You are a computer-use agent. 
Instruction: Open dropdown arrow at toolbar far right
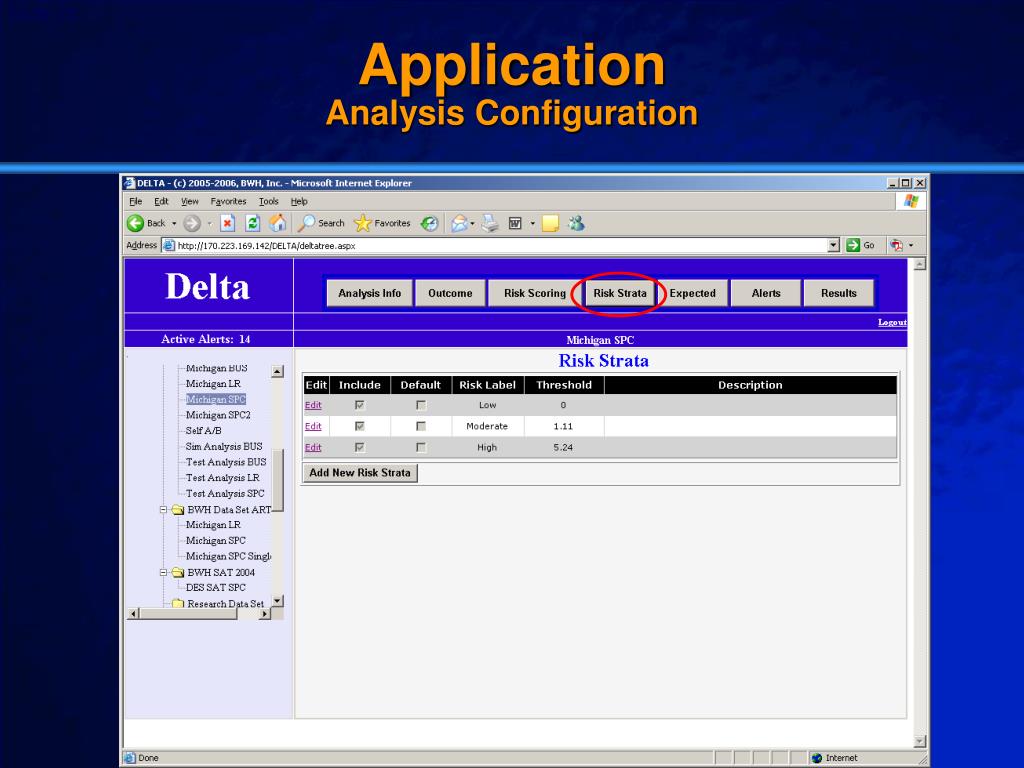tap(911, 245)
